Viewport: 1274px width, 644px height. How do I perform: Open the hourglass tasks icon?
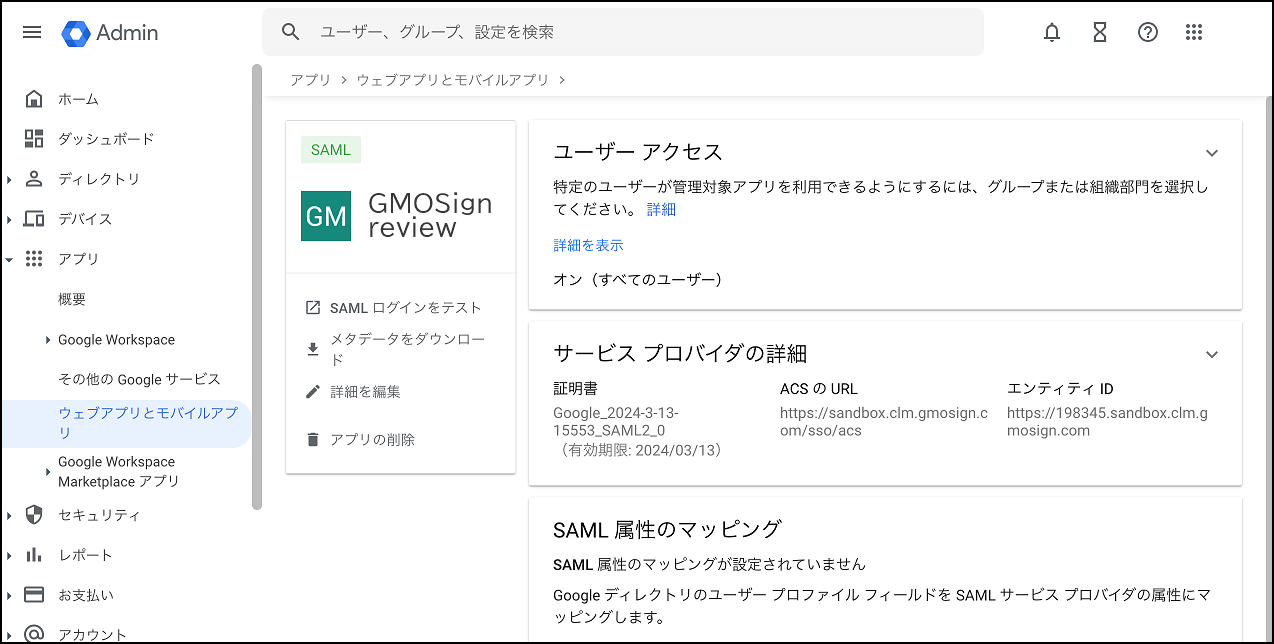(x=1099, y=32)
